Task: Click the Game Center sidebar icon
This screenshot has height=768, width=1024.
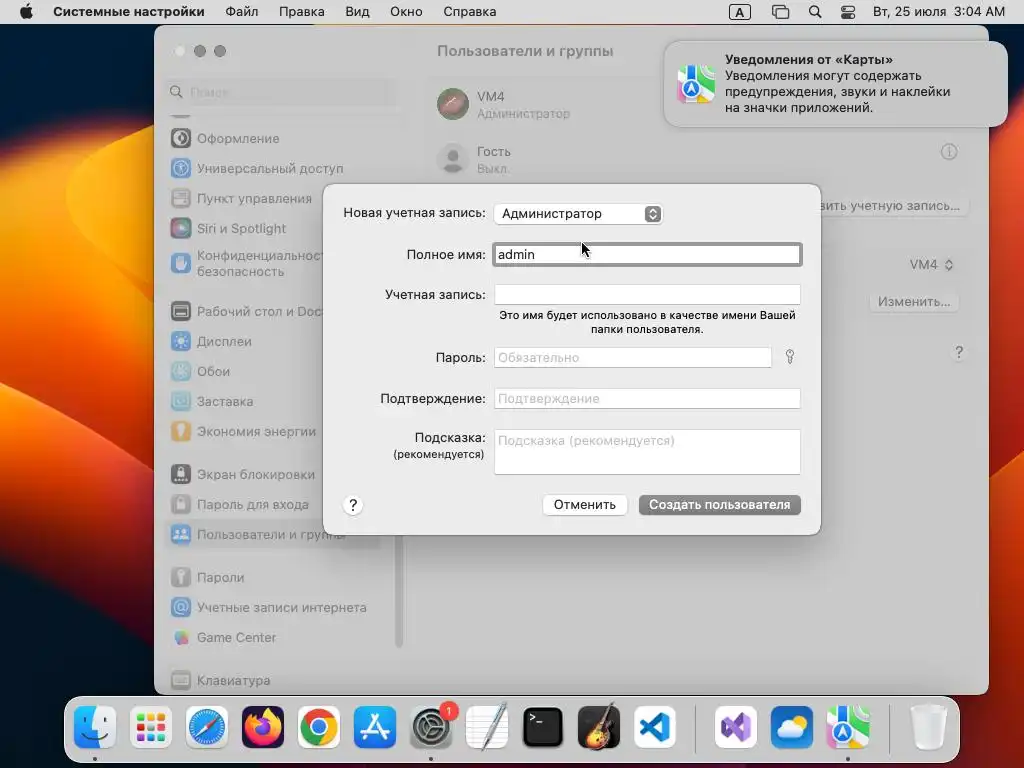Action: (x=181, y=638)
